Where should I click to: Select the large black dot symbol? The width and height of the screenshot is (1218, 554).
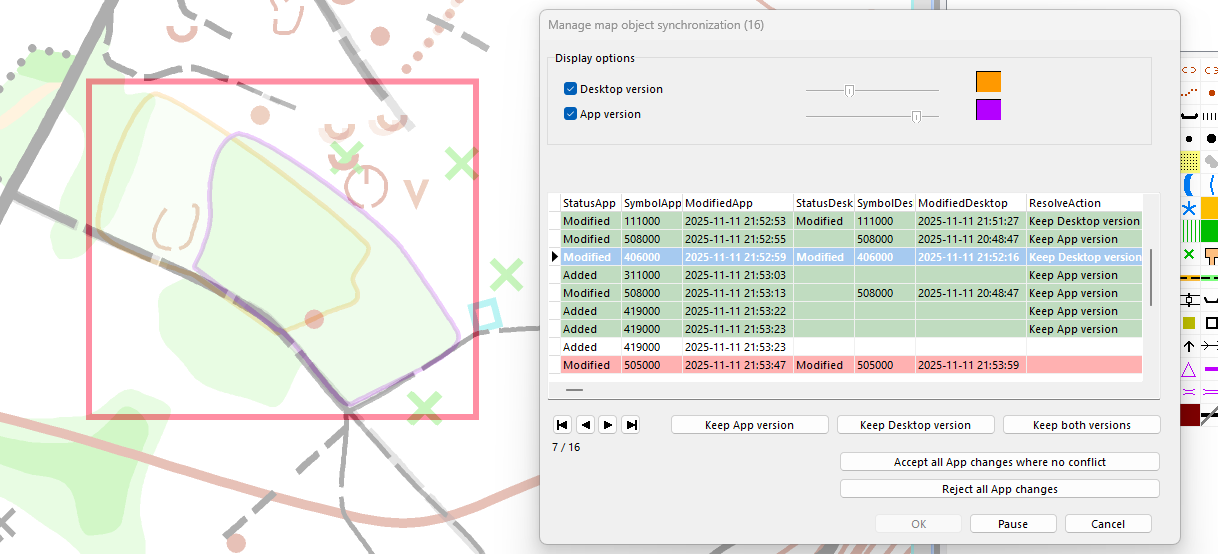tap(1211, 139)
